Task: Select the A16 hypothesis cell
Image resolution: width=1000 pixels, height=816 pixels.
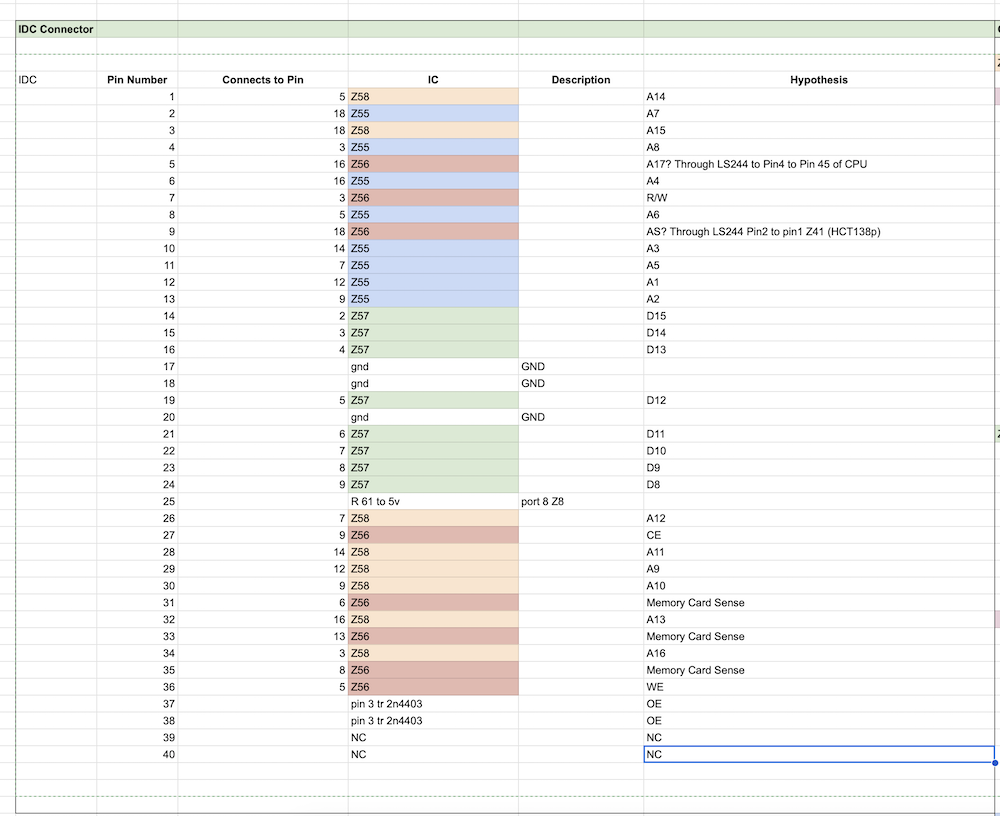Action: (819, 653)
